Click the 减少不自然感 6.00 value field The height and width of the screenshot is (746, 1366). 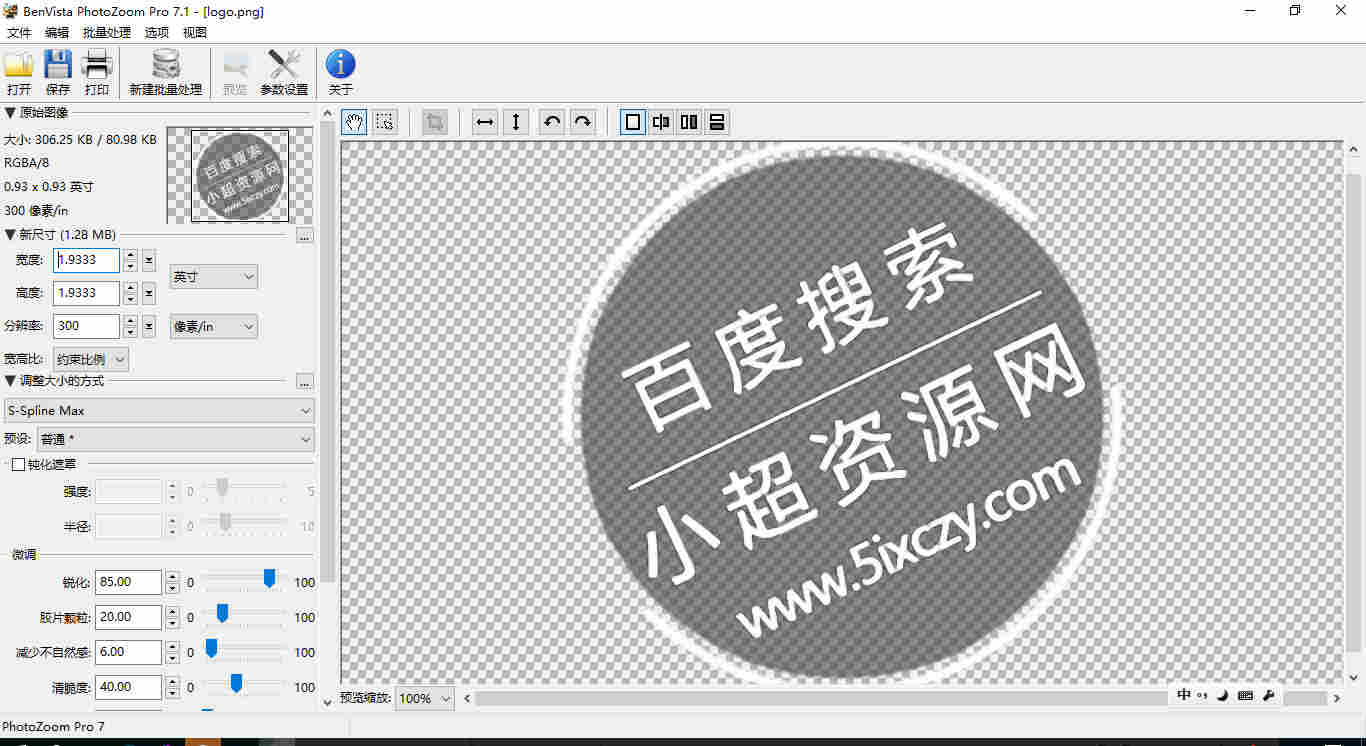pyautogui.click(x=129, y=652)
